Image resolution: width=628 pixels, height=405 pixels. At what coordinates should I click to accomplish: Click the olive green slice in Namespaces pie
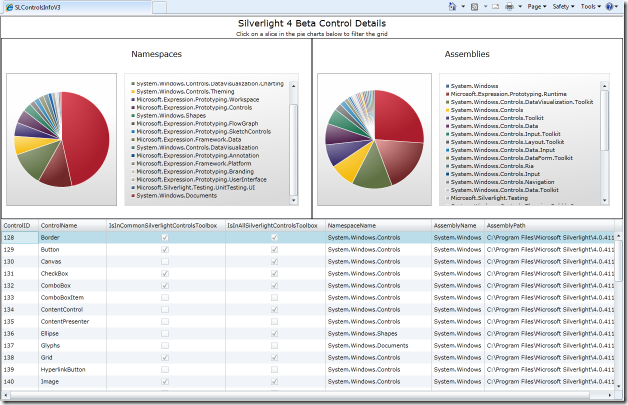tap(38, 162)
